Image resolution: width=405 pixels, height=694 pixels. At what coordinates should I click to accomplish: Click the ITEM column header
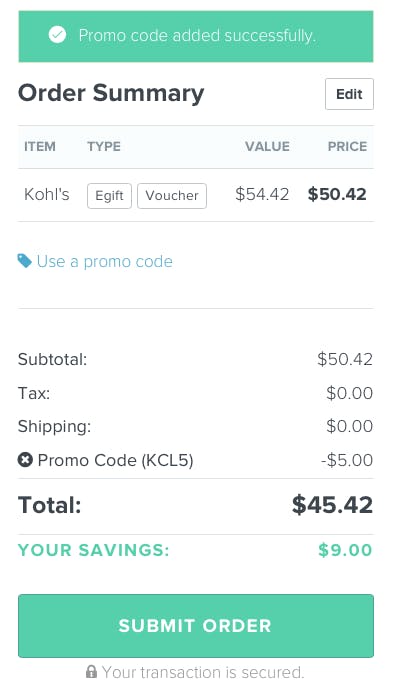point(40,147)
